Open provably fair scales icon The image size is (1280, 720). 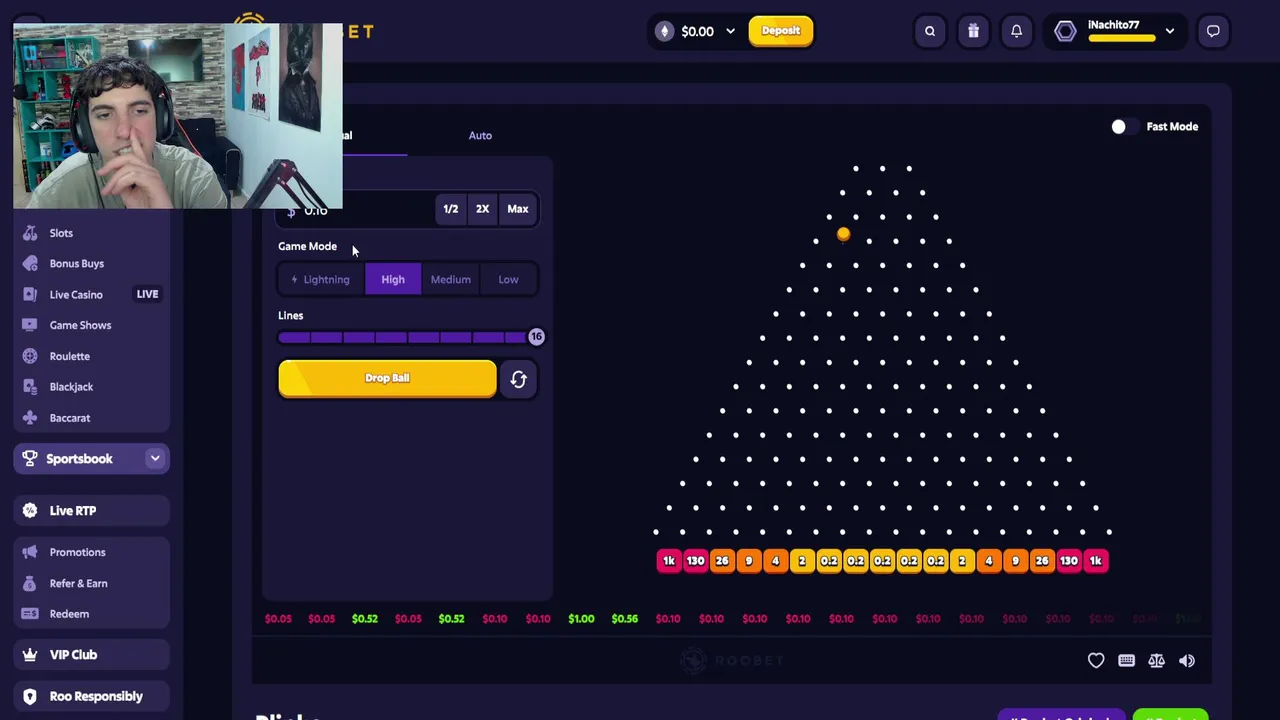point(1156,660)
